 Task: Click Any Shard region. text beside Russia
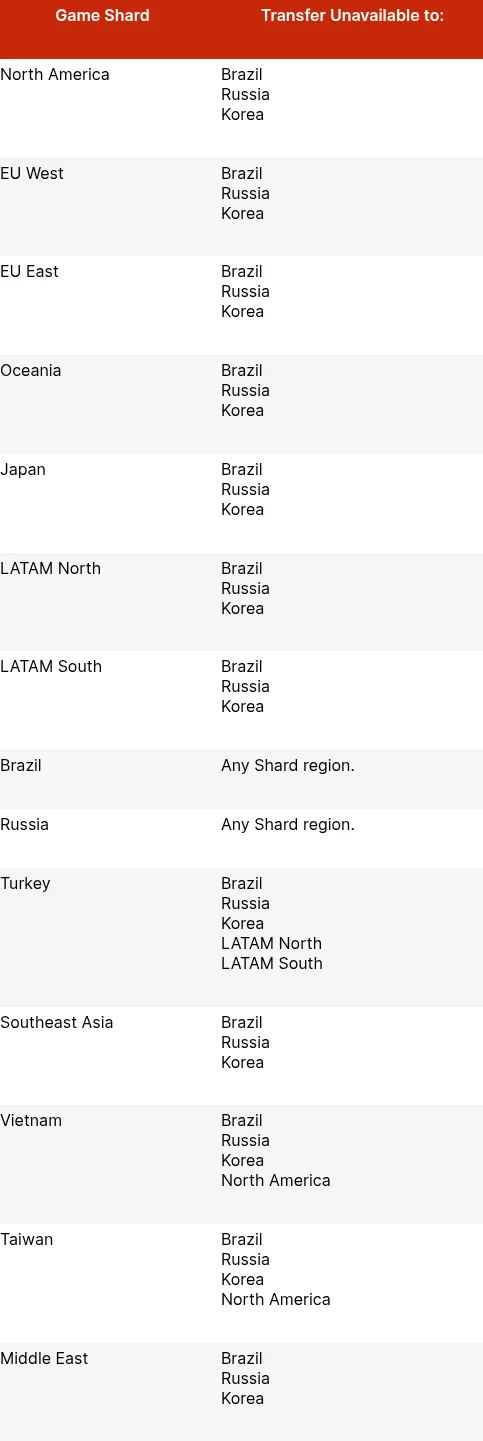pos(288,825)
